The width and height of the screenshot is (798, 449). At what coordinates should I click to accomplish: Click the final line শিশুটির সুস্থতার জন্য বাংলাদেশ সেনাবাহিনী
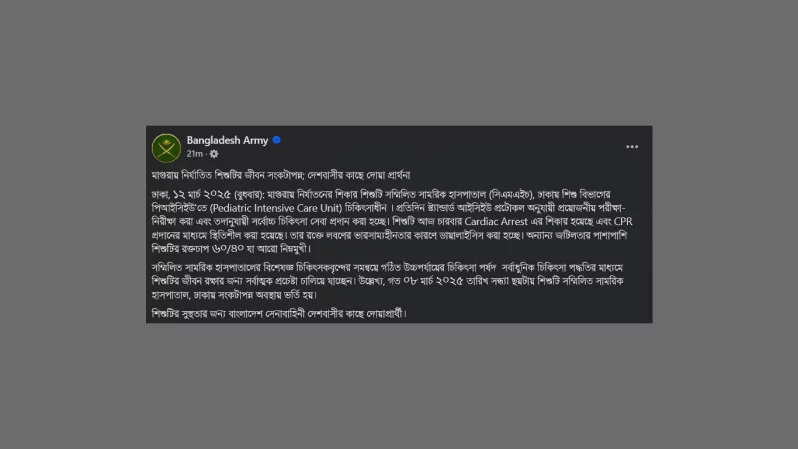point(279,314)
